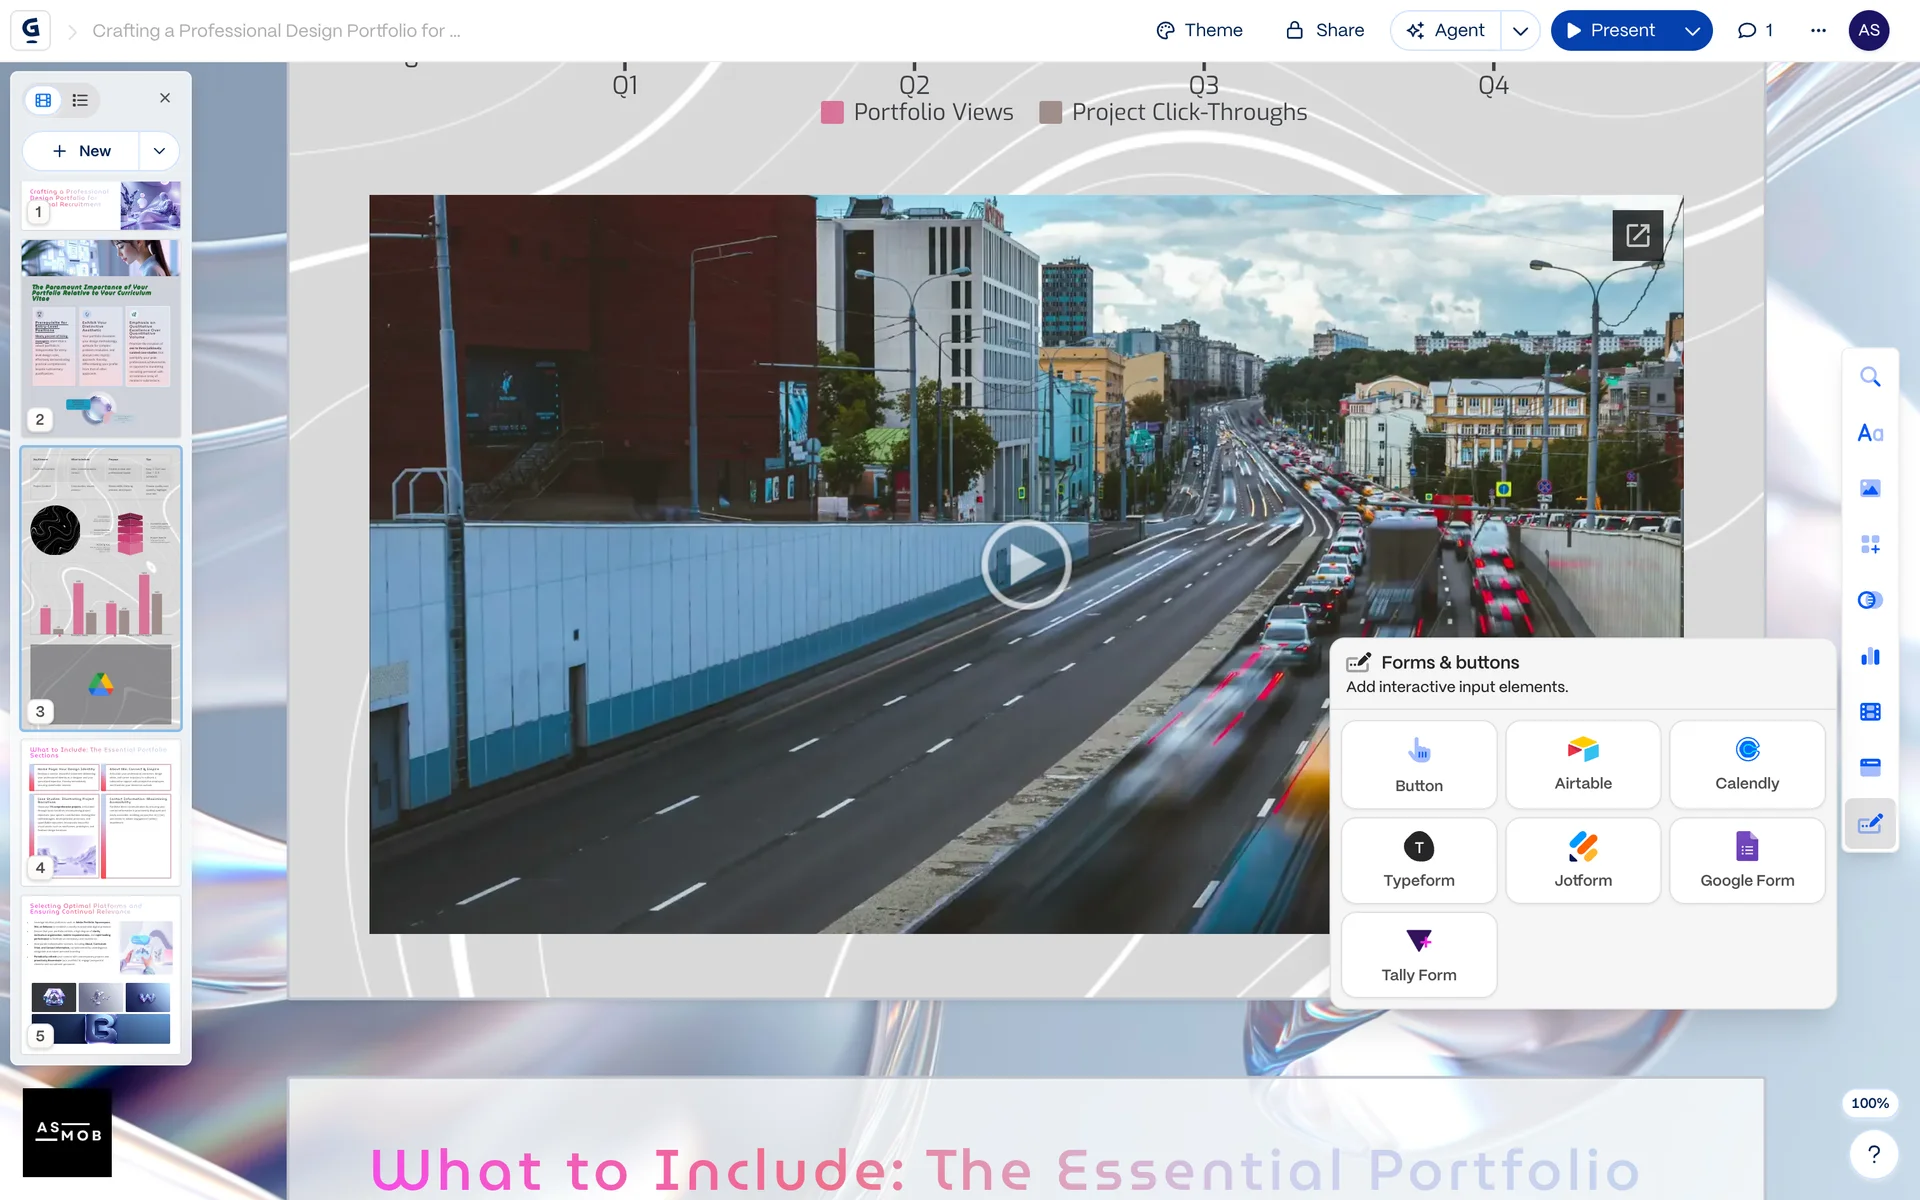Open the images panel icon
1920x1200 pixels.
click(x=1869, y=488)
